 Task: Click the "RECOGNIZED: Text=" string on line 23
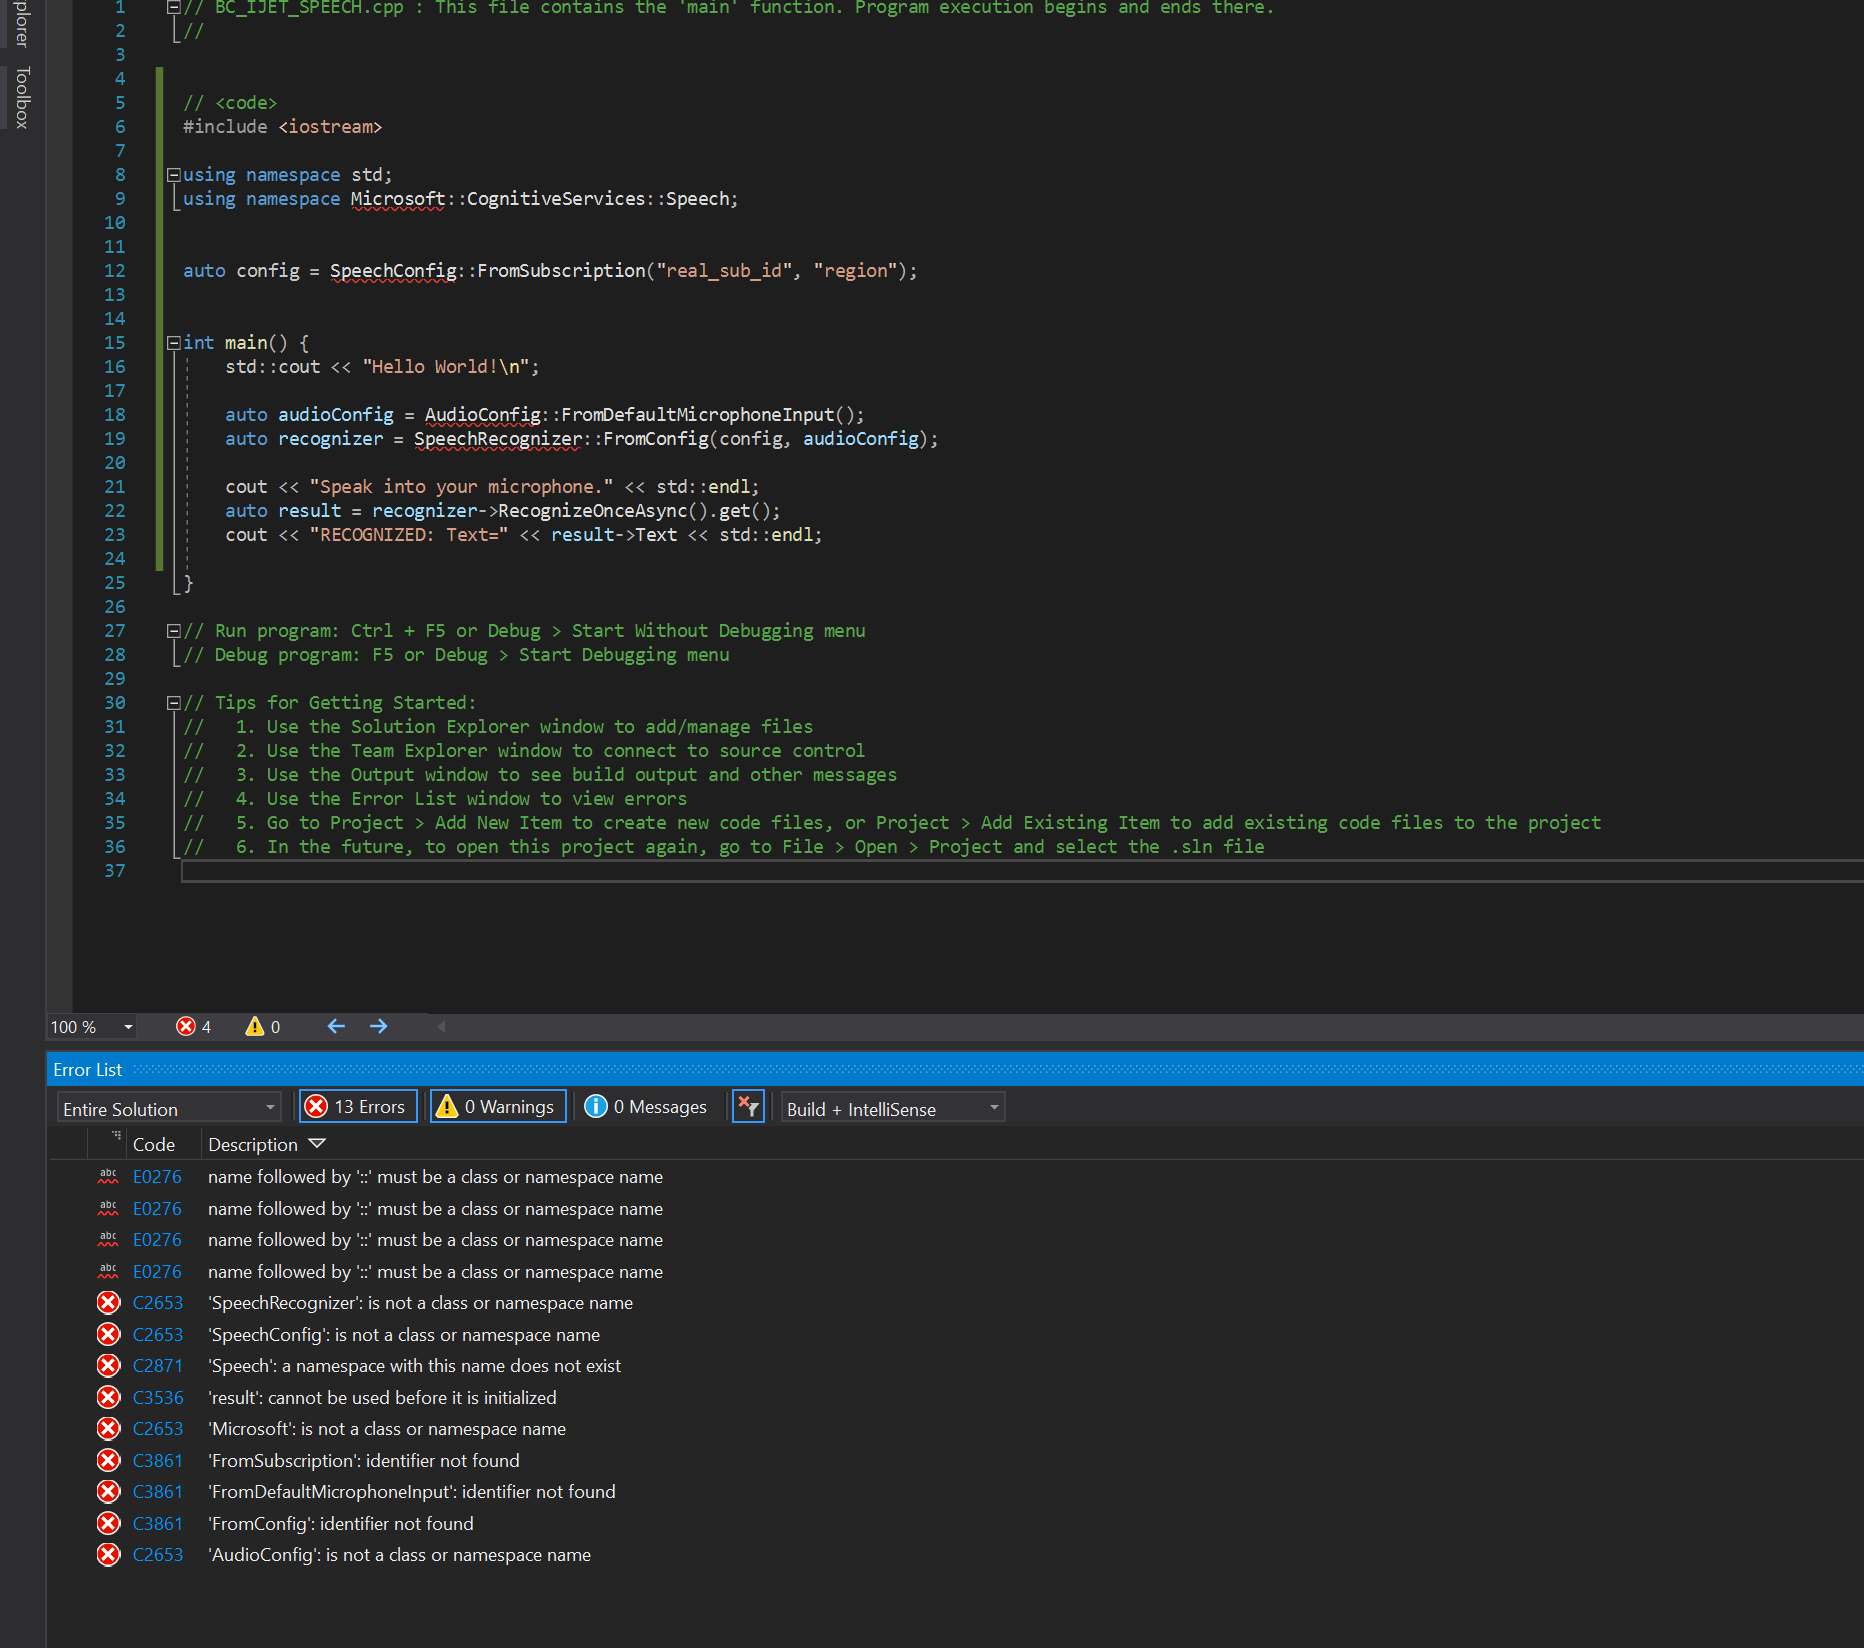point(409,535)
